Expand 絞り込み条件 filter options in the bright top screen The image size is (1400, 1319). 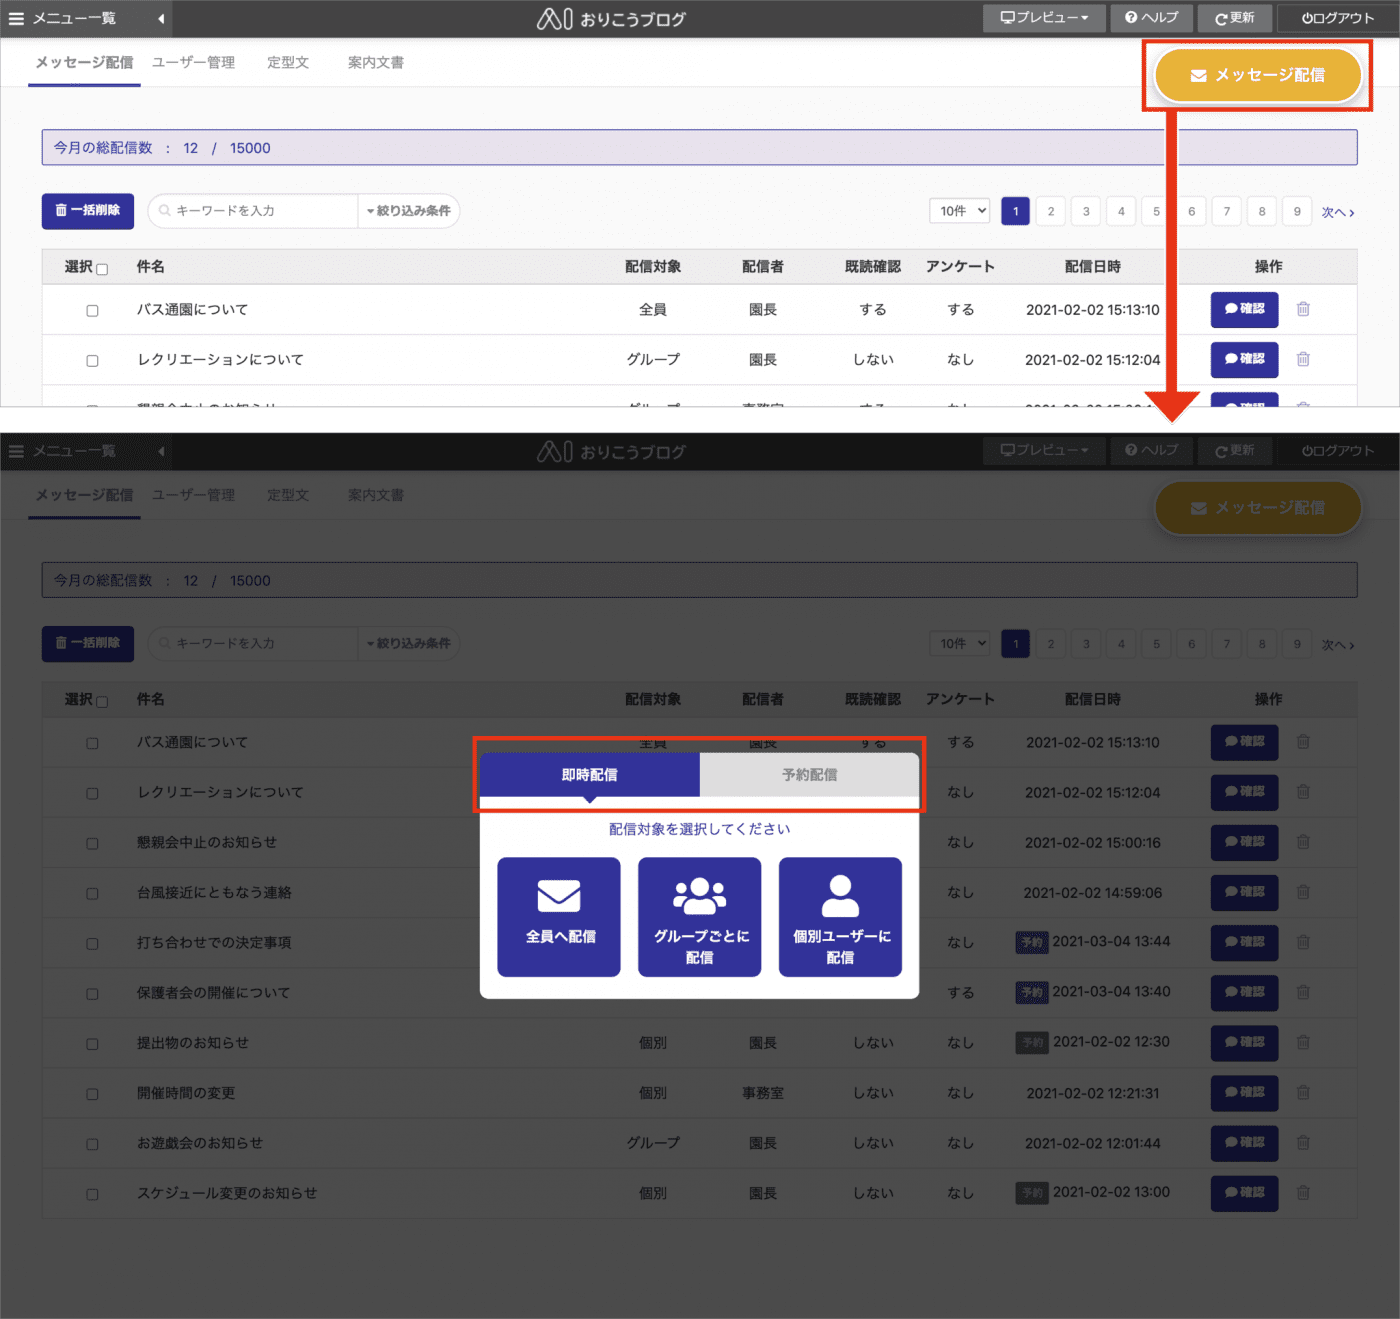pos(409,211)
